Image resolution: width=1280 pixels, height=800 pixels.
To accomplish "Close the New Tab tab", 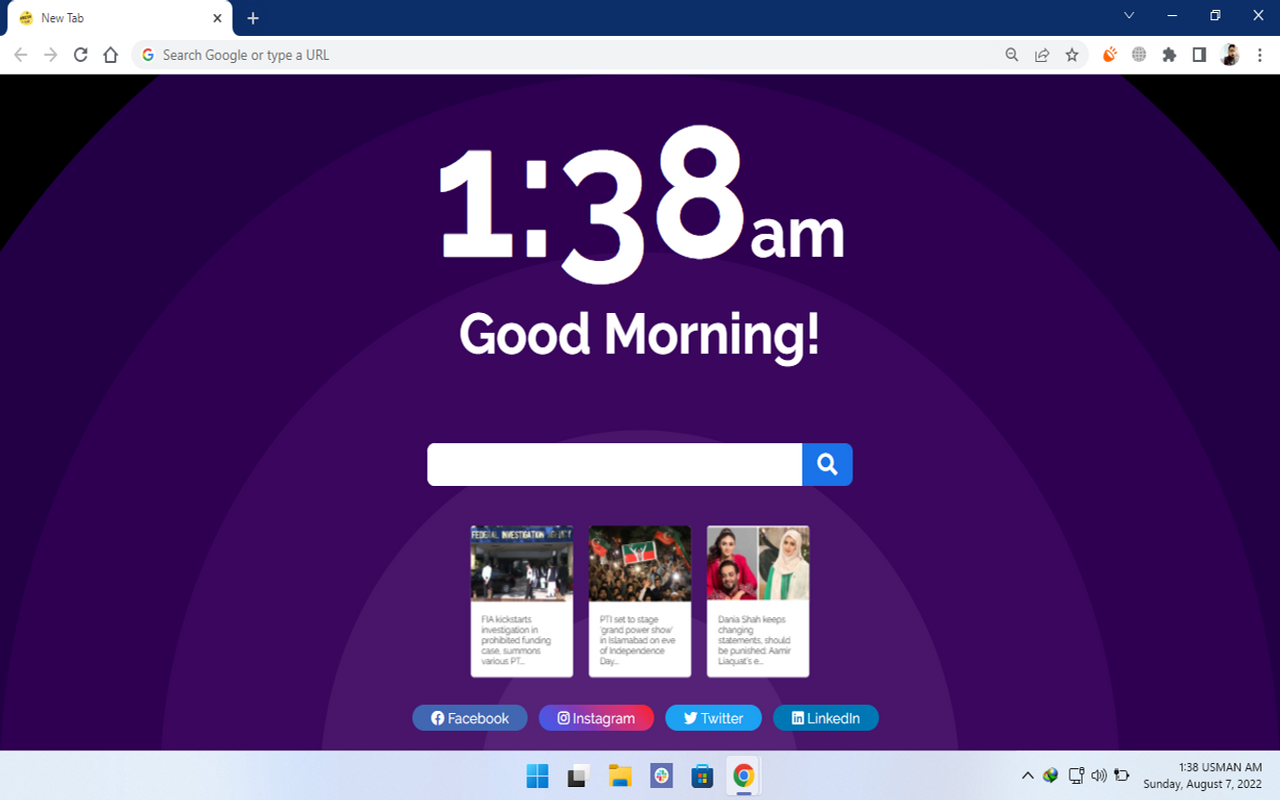I will [217, 18].
